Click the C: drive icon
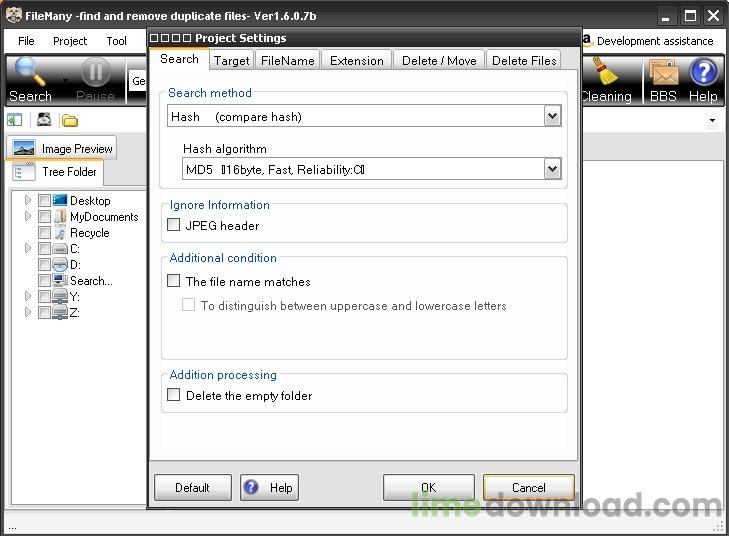This screenshot has width=729, height=536. [60, 249]
